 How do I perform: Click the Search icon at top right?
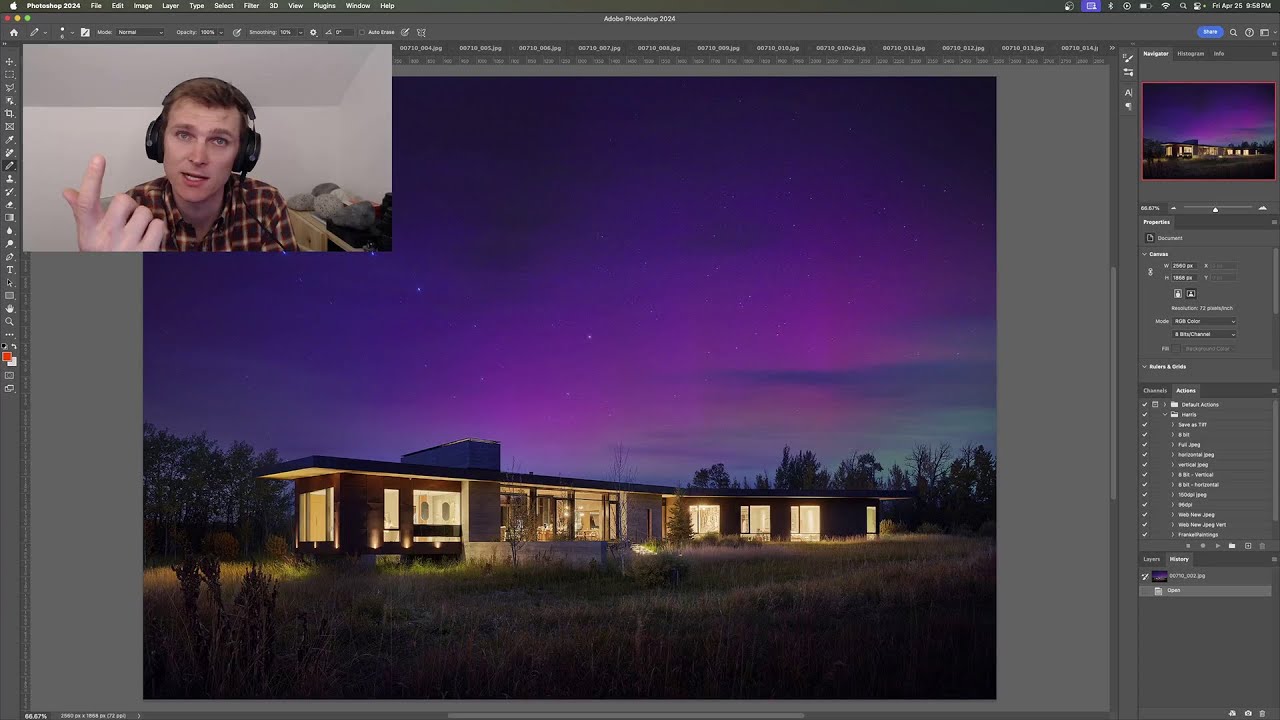pyautogui.click(x=1233, y=32)
